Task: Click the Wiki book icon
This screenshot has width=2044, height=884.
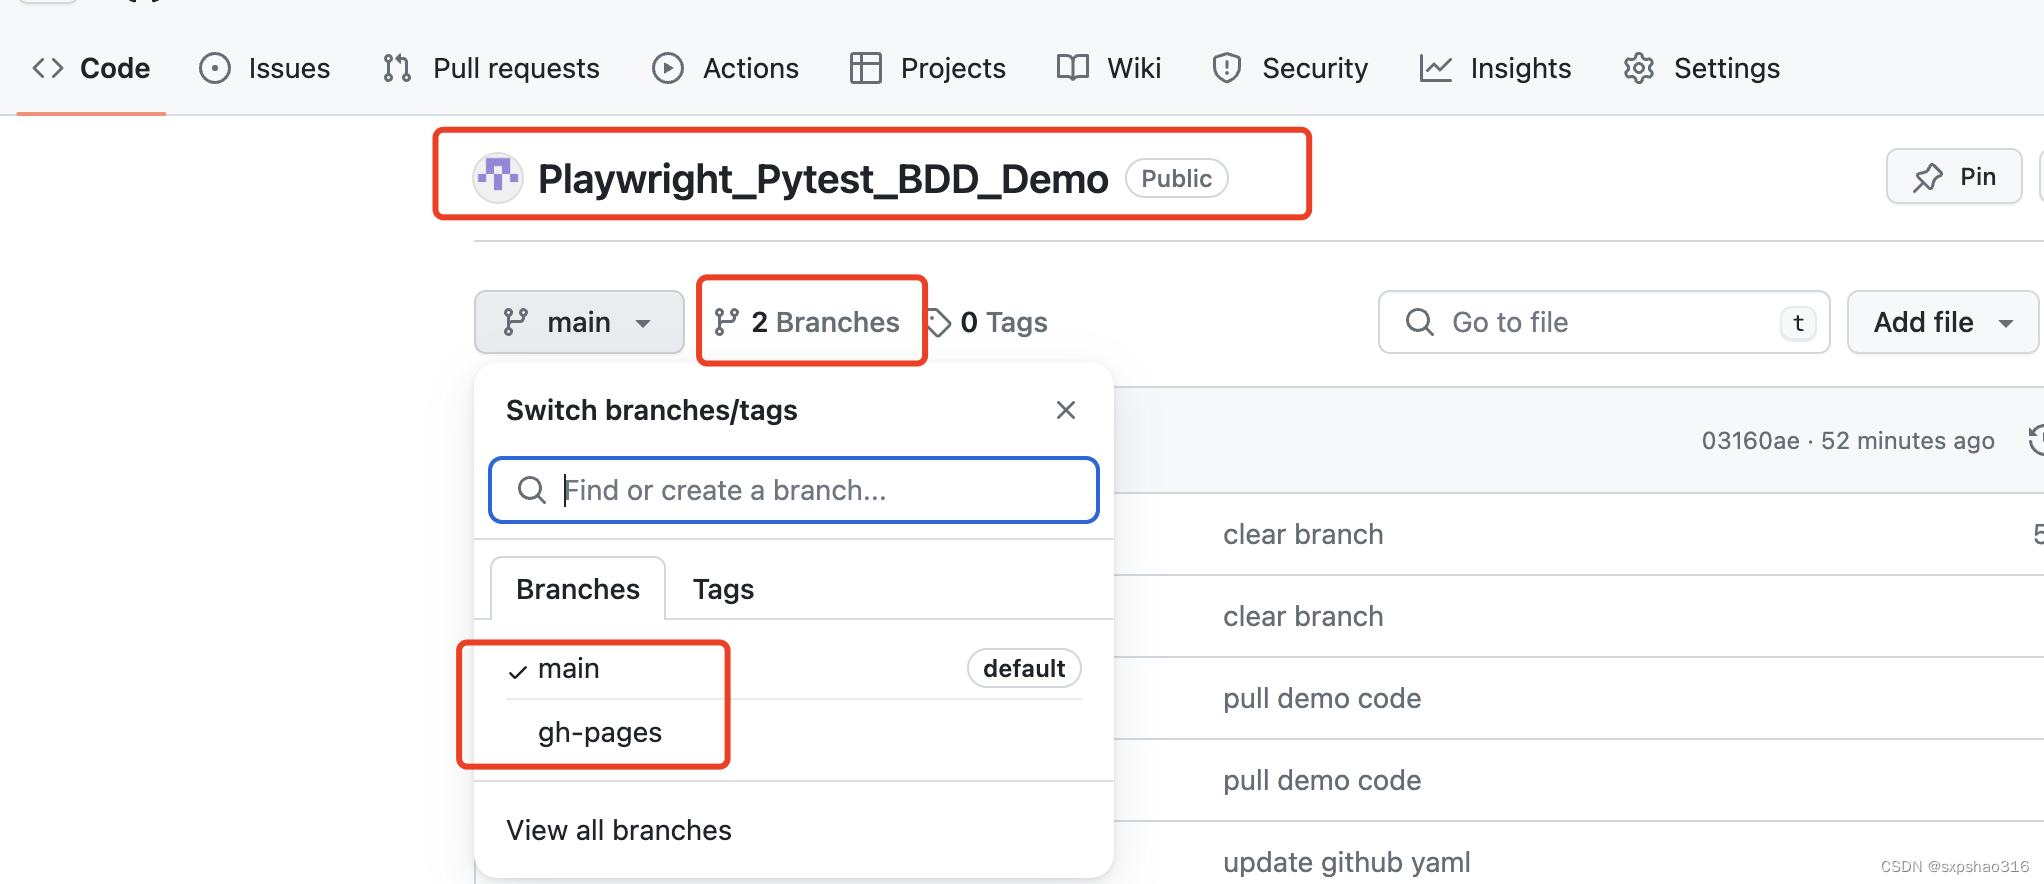Action: click(1073, 68)
